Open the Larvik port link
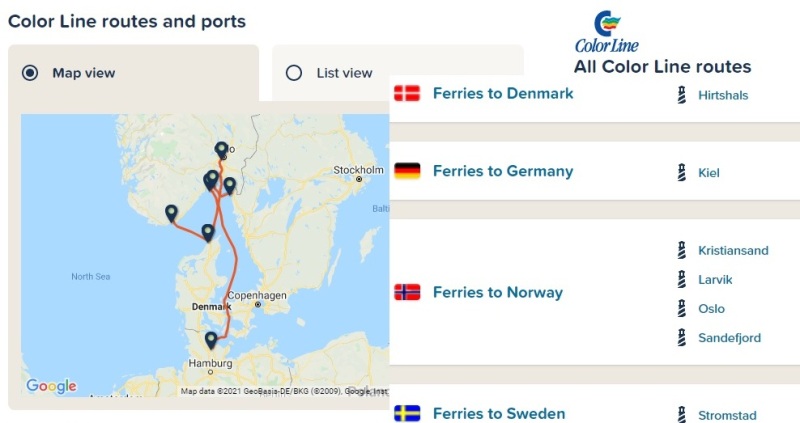The image size is (800, 423). pyautogui.click(x=715, y=280)
